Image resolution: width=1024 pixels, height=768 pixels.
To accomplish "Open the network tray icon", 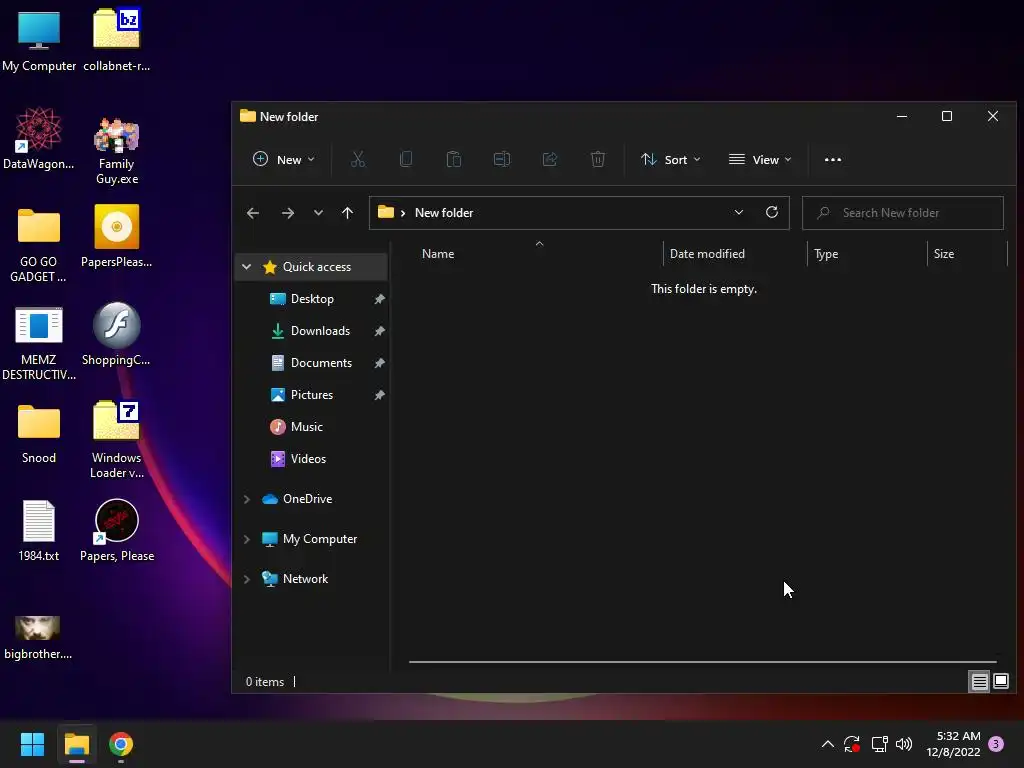I will [x=879, y=744].
